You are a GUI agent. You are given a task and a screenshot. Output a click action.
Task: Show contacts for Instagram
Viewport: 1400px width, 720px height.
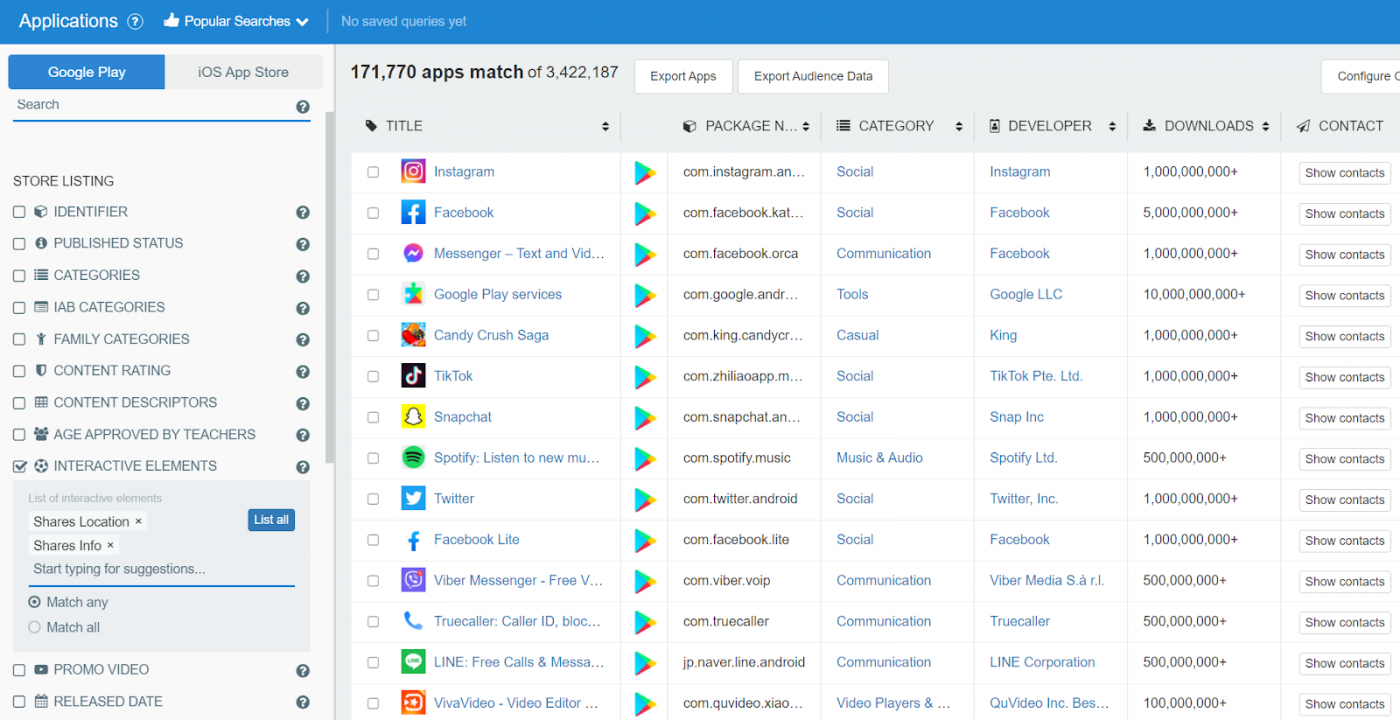(1344, 173)
